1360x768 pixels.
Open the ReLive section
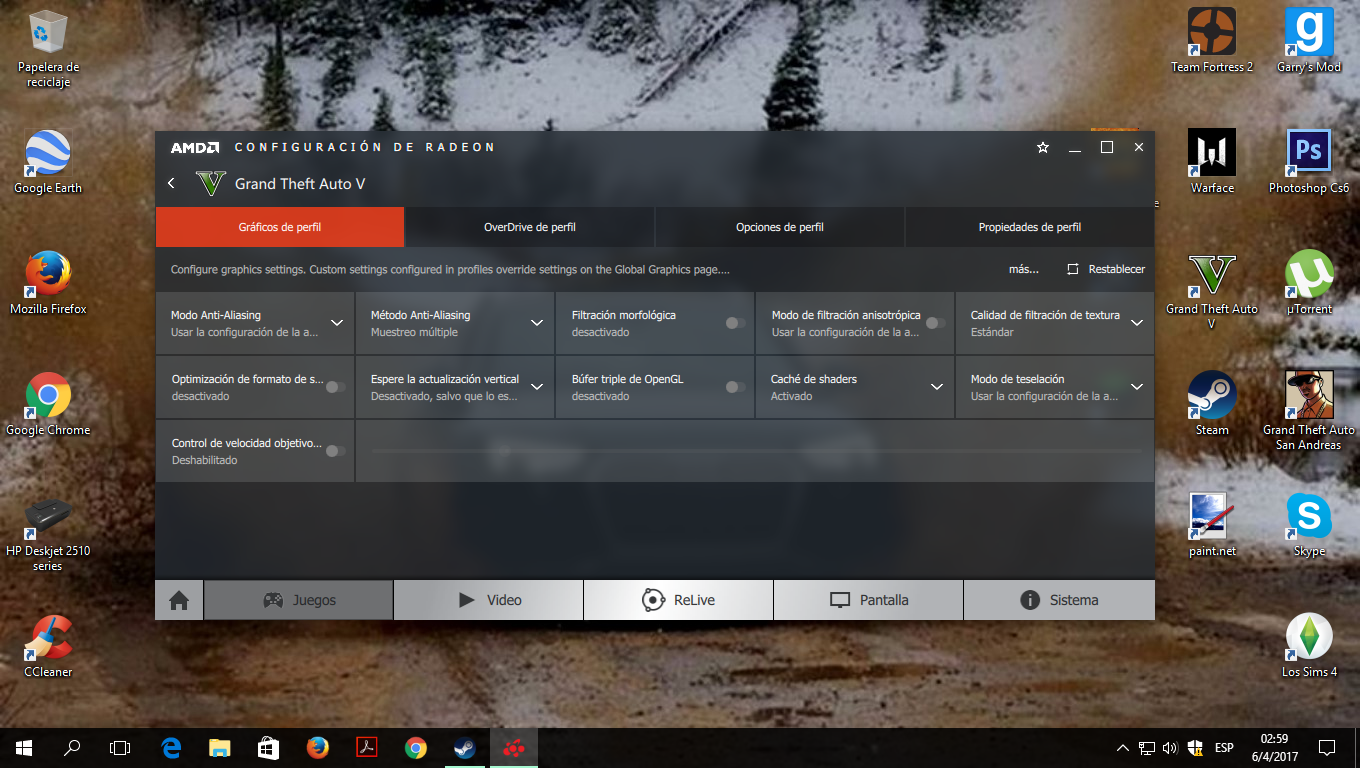coord(679,600)
